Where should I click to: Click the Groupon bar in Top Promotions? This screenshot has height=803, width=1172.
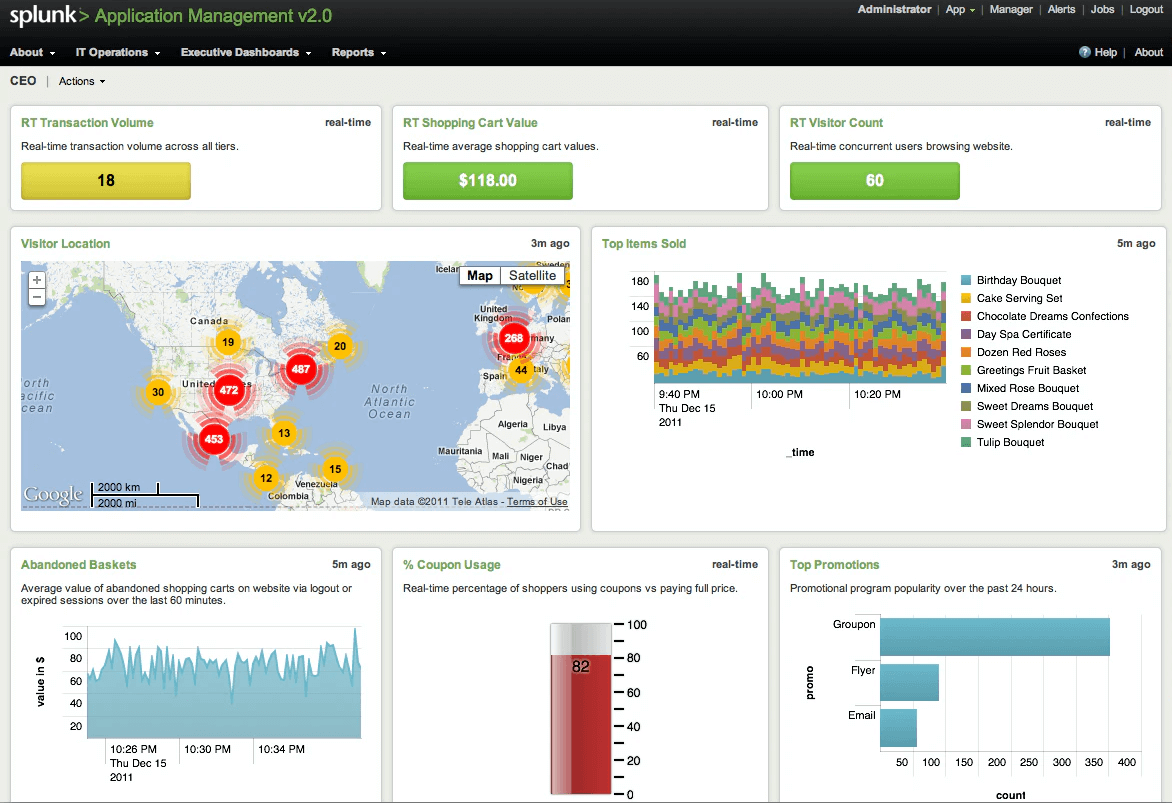[x=994, y=637]
